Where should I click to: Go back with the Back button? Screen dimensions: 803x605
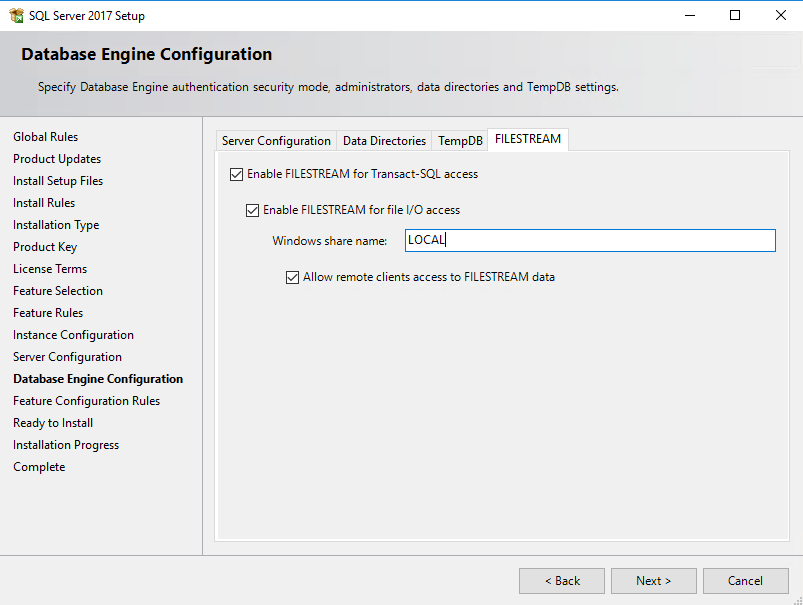(x=561, y=581)
